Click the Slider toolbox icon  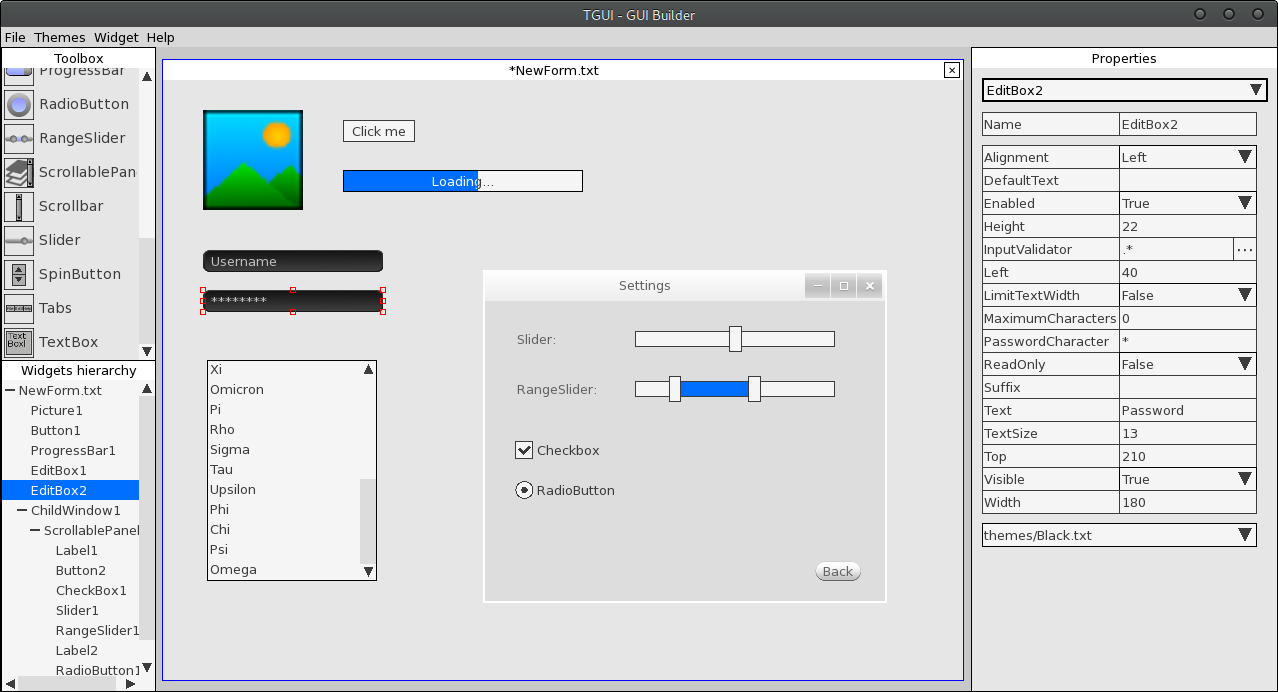pos(19,240)
